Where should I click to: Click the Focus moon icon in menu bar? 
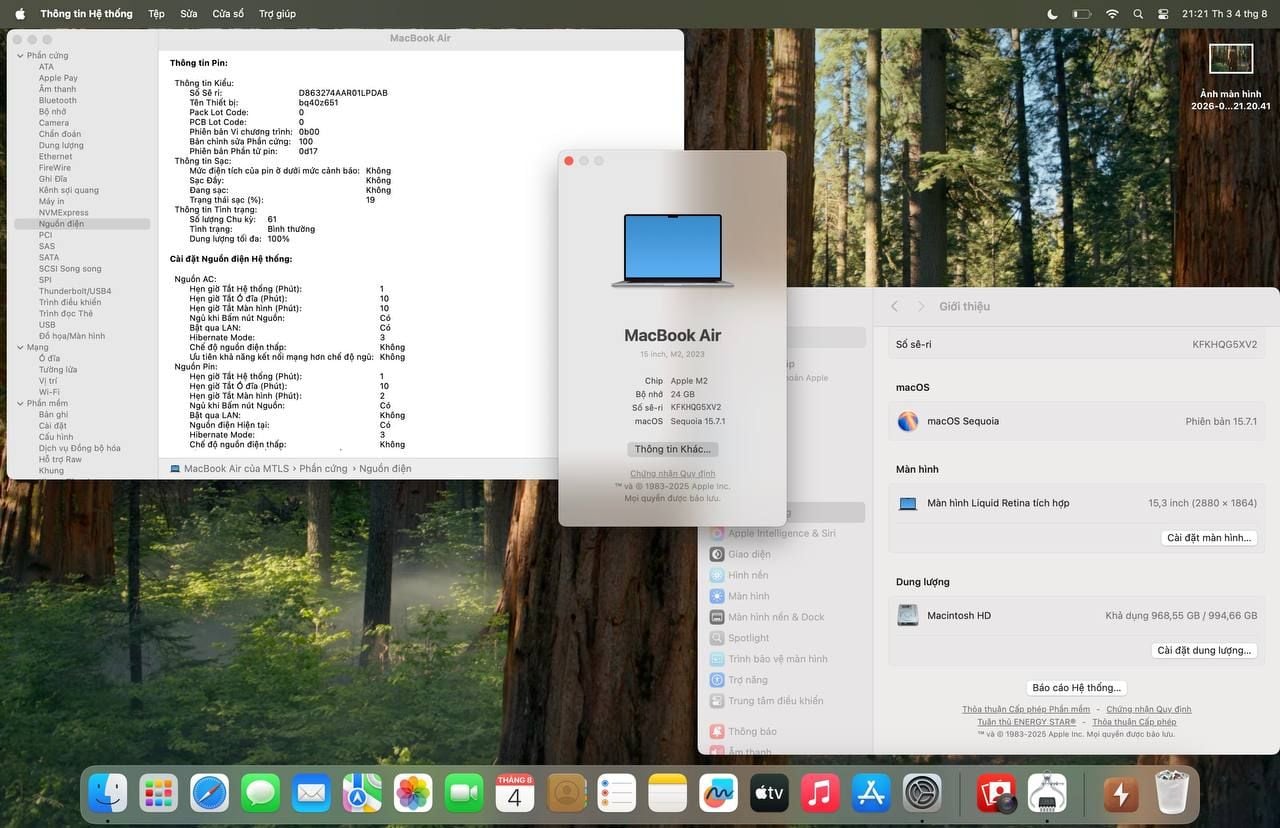(1052, 14)
